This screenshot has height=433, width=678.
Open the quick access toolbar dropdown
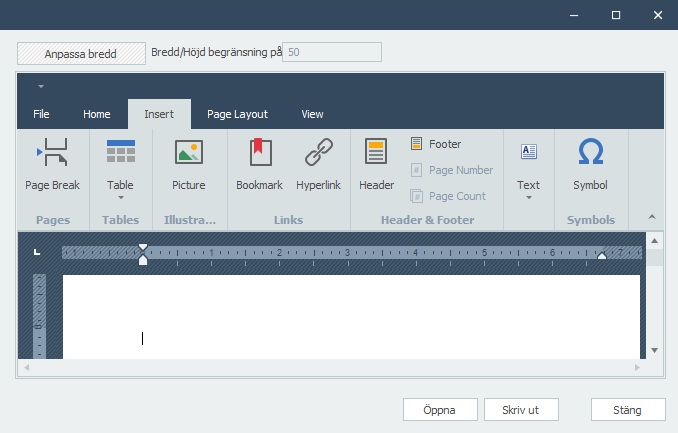point(41,87)
